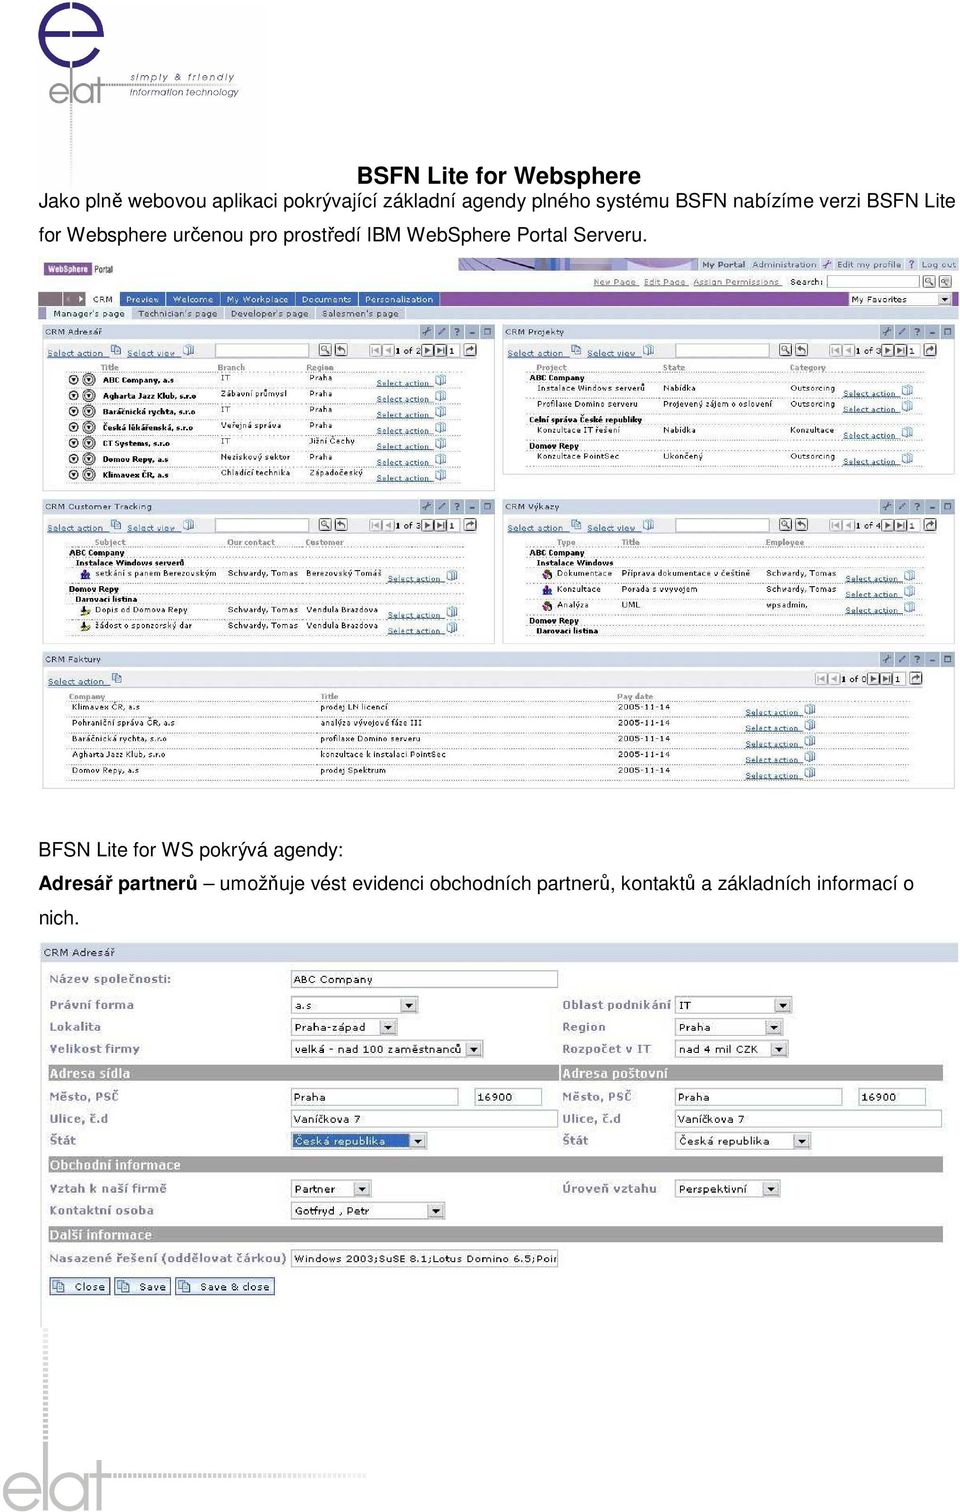Book icon beside ABC Company, a.s row
This screenshot has height=1512, width=960.
point(440,380)
